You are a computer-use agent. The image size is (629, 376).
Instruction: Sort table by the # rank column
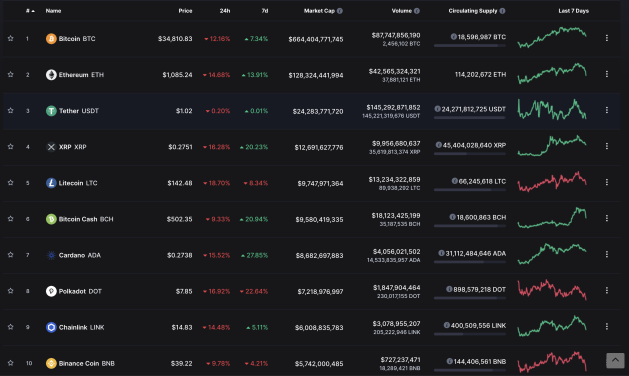pos(30,11)
